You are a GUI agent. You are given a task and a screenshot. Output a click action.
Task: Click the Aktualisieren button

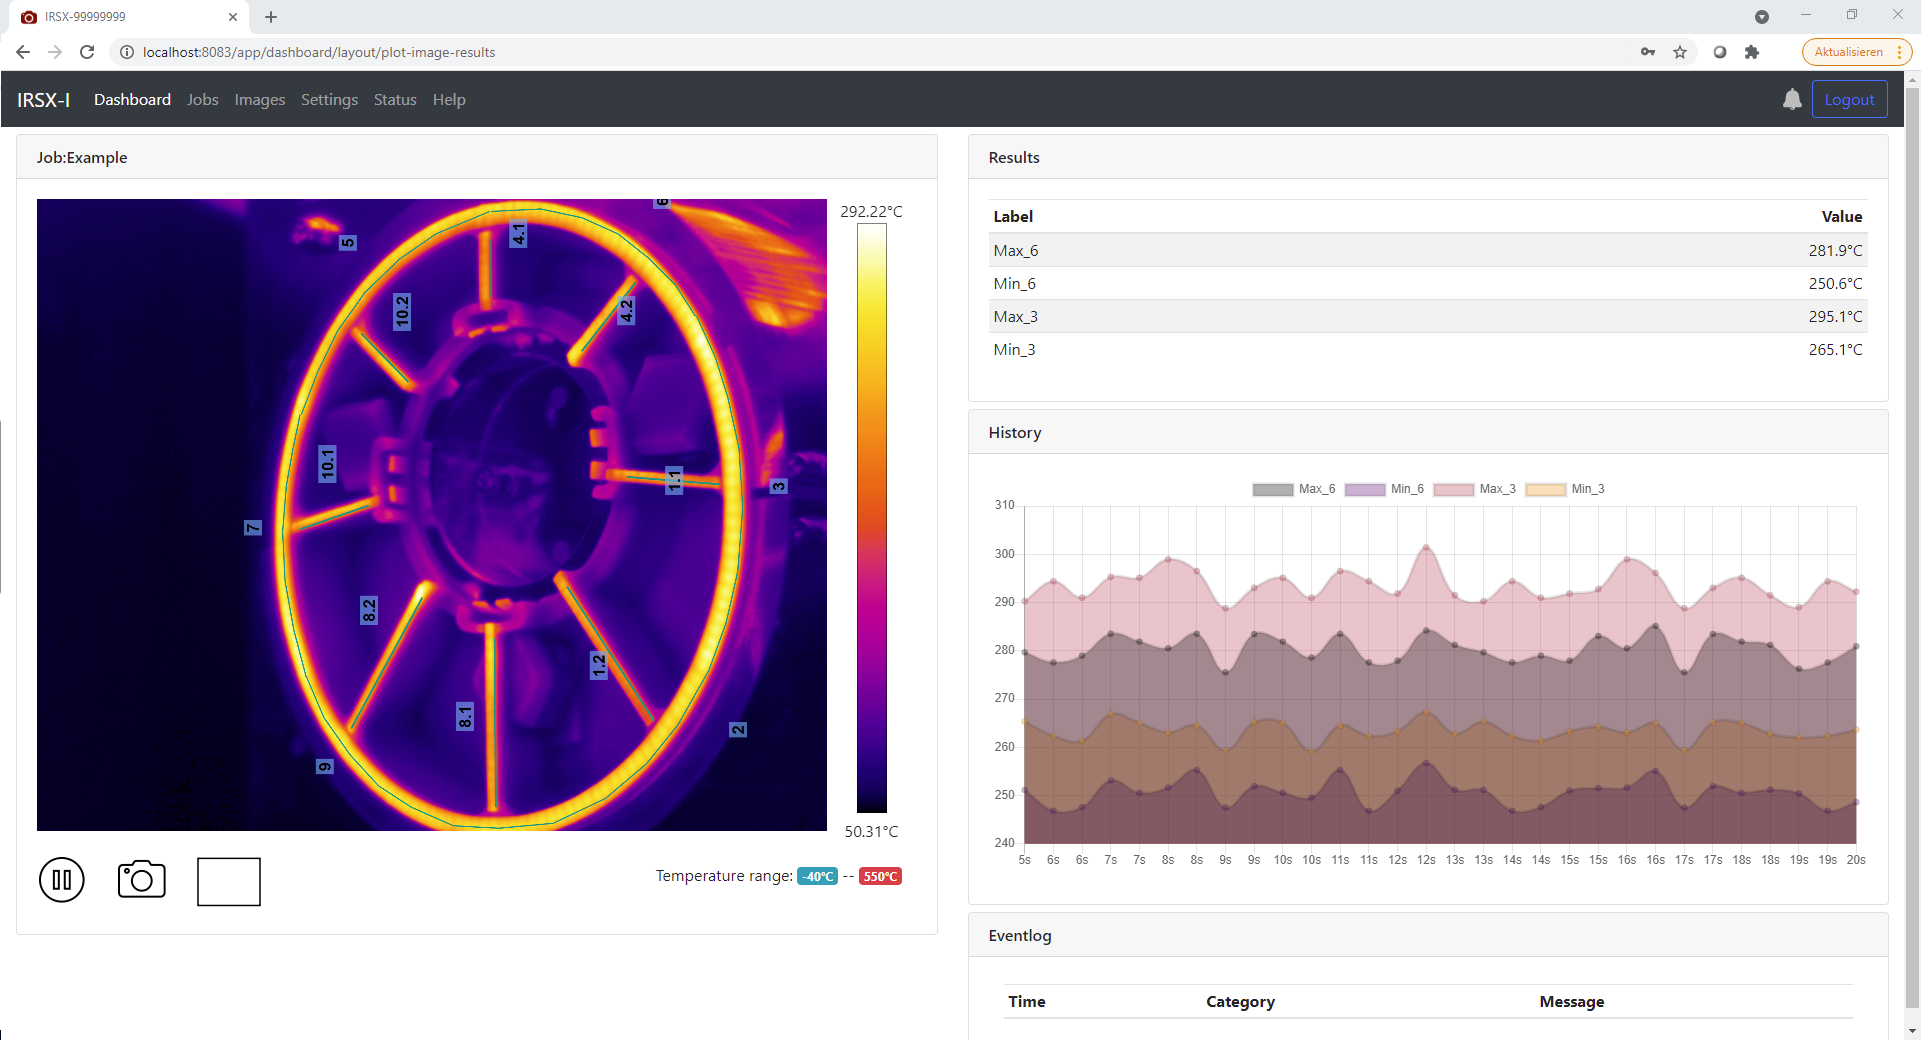(x=1849, y=52)
